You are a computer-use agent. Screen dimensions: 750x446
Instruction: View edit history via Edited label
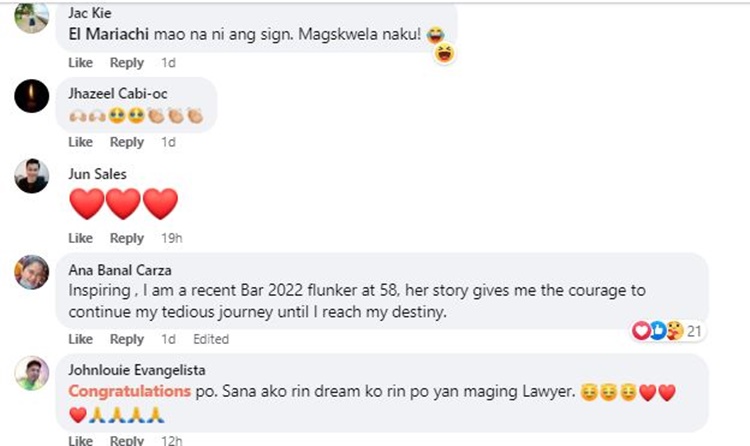click(x=211, y=339)
